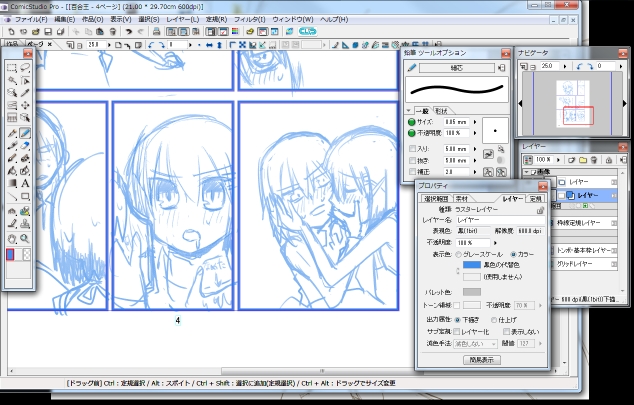Click the Undo arrow in main toolbar
This screenshot has width=634, height=405.
tap(129, 32)
